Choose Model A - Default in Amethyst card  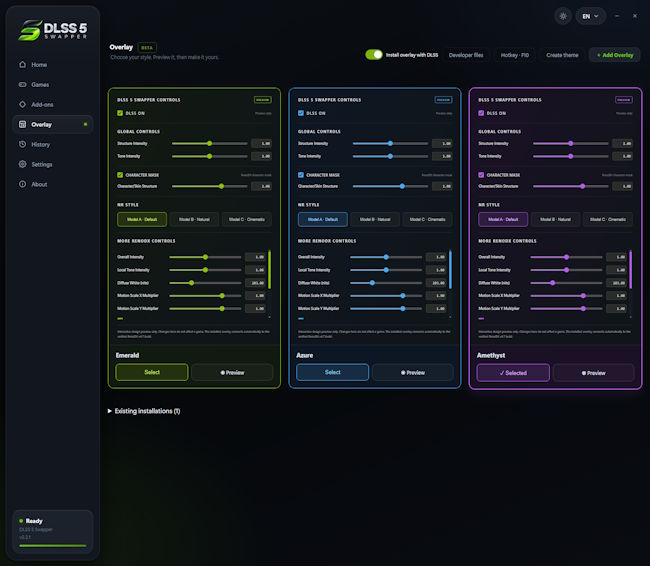(x=503, y=219)
